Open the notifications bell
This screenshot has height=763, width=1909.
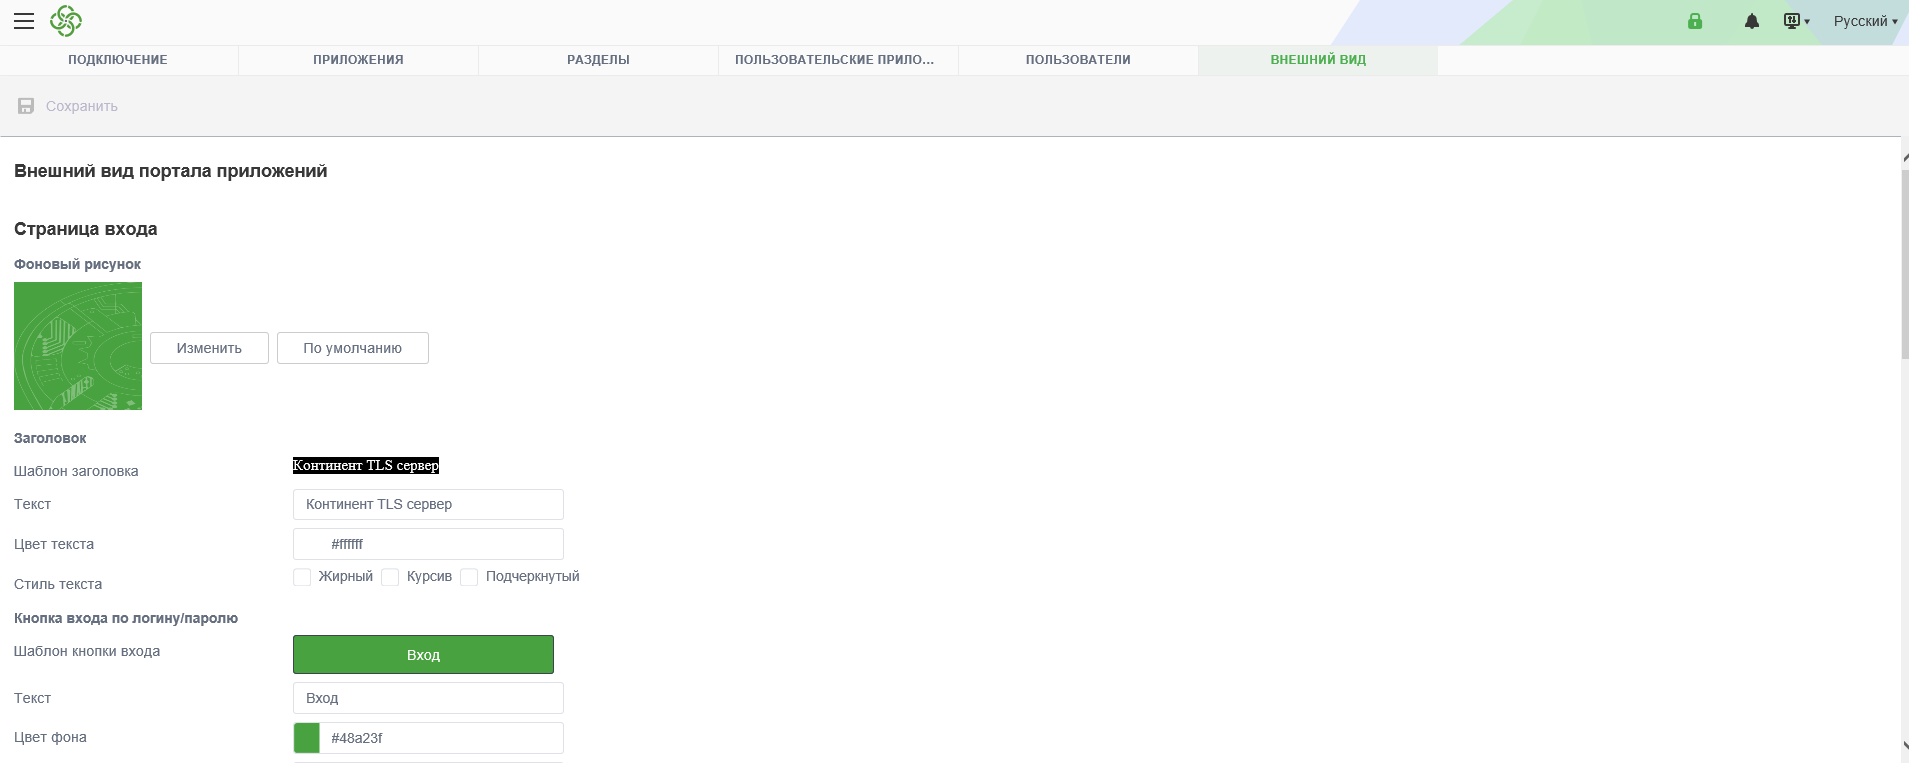pyautogui.click(x=1752, y=21)
